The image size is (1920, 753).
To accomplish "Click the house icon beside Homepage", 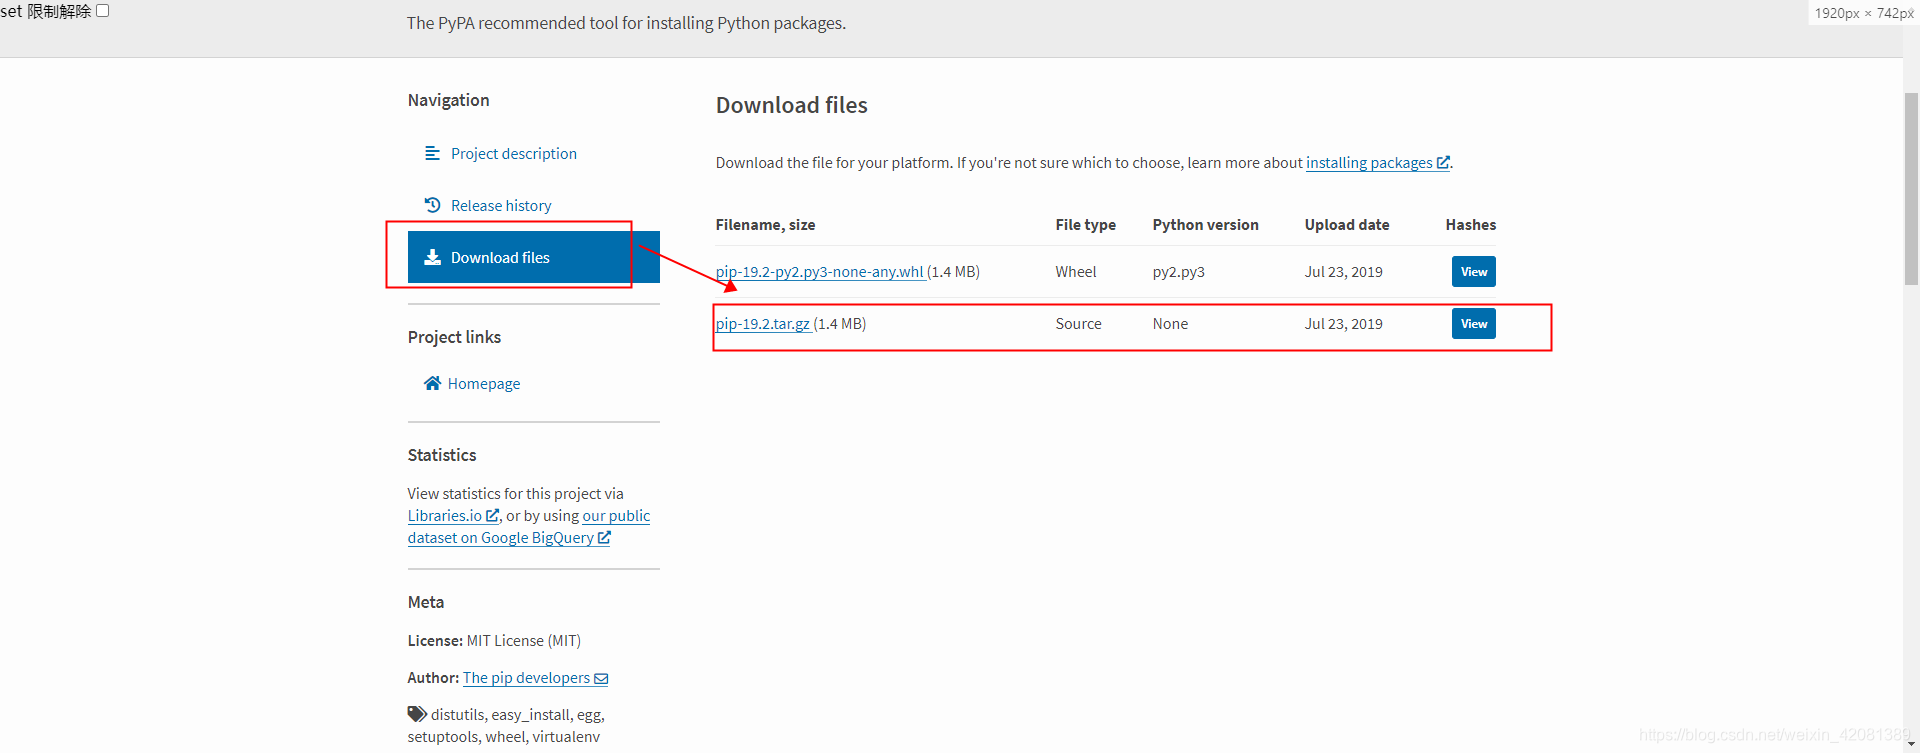I will pyautogui.click(x=432, y=383).
